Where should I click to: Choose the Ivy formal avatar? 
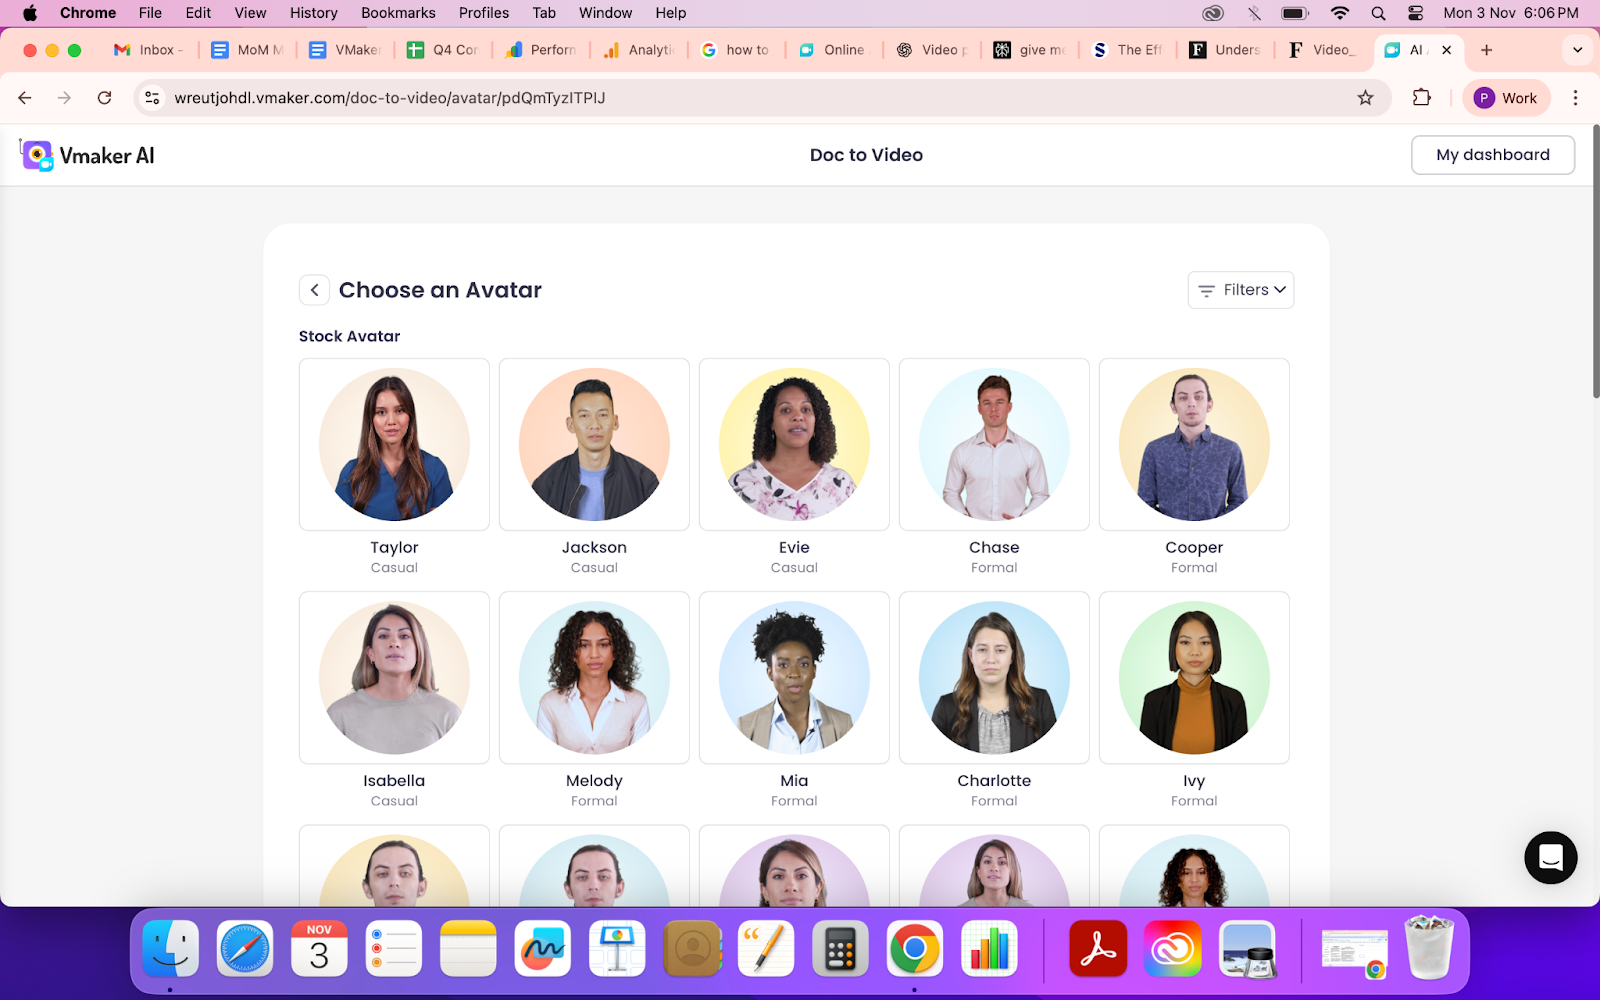(1194, 678)
